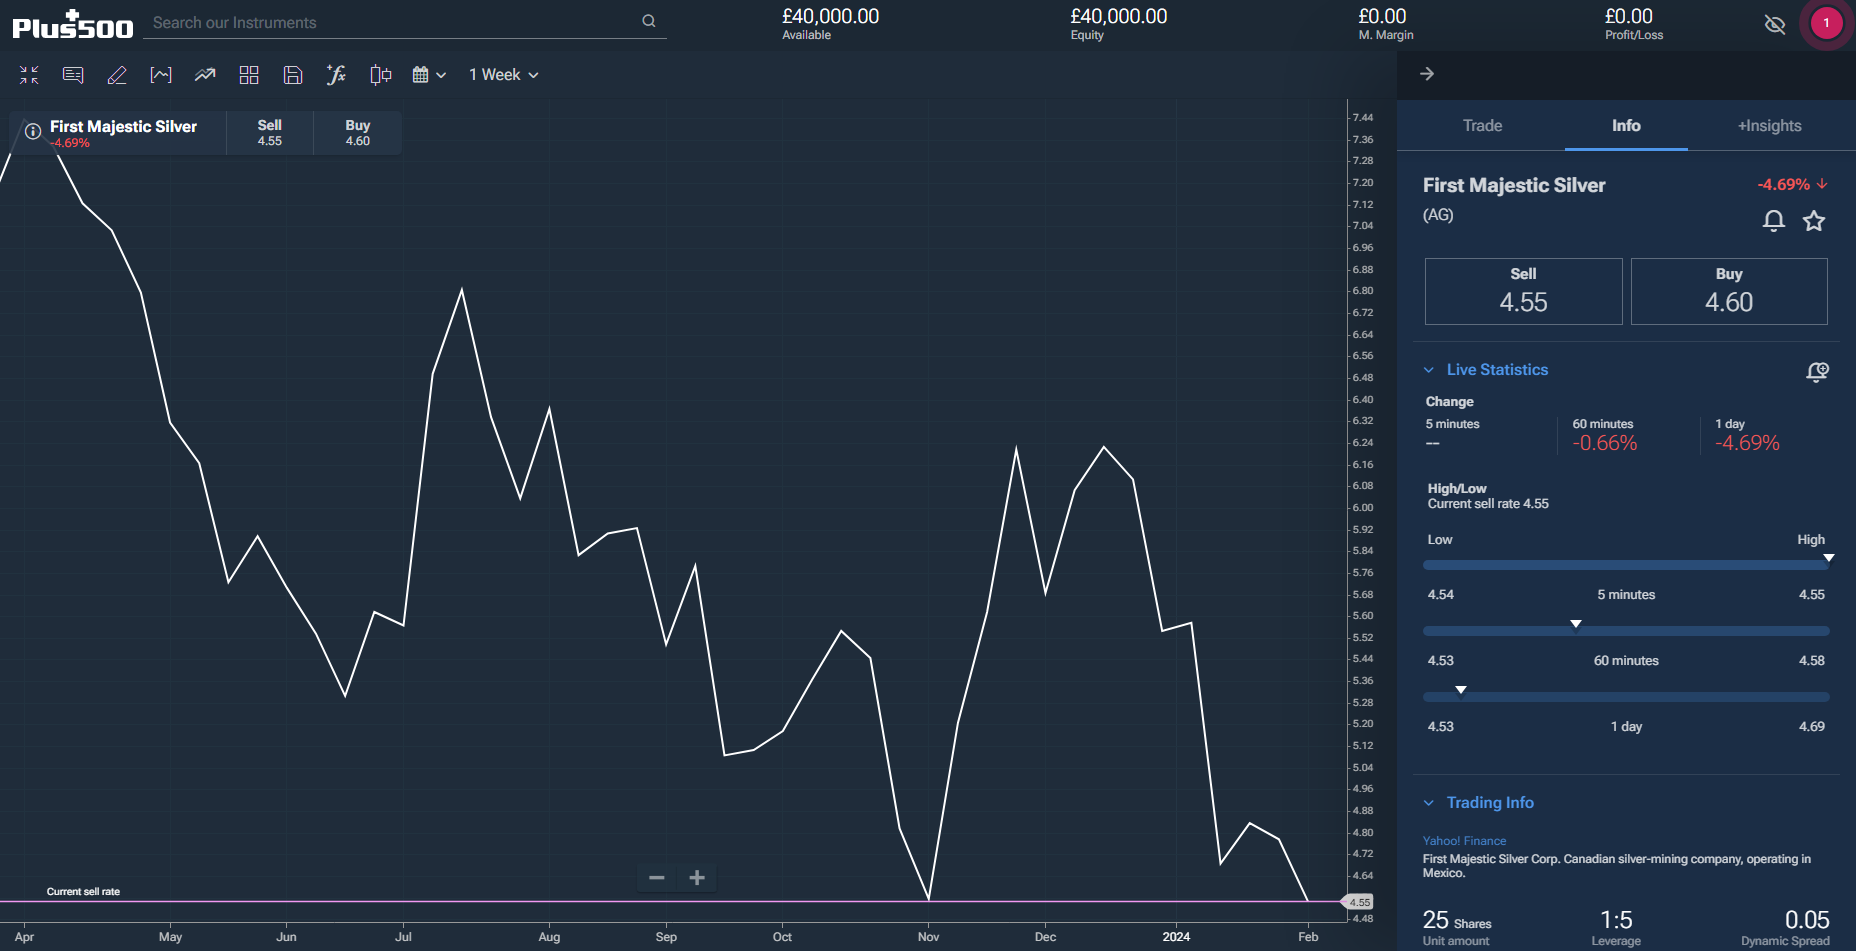Open the fx indicators menu
Viewport: 1856px width, 951px height.
click(x=336, y=75)
